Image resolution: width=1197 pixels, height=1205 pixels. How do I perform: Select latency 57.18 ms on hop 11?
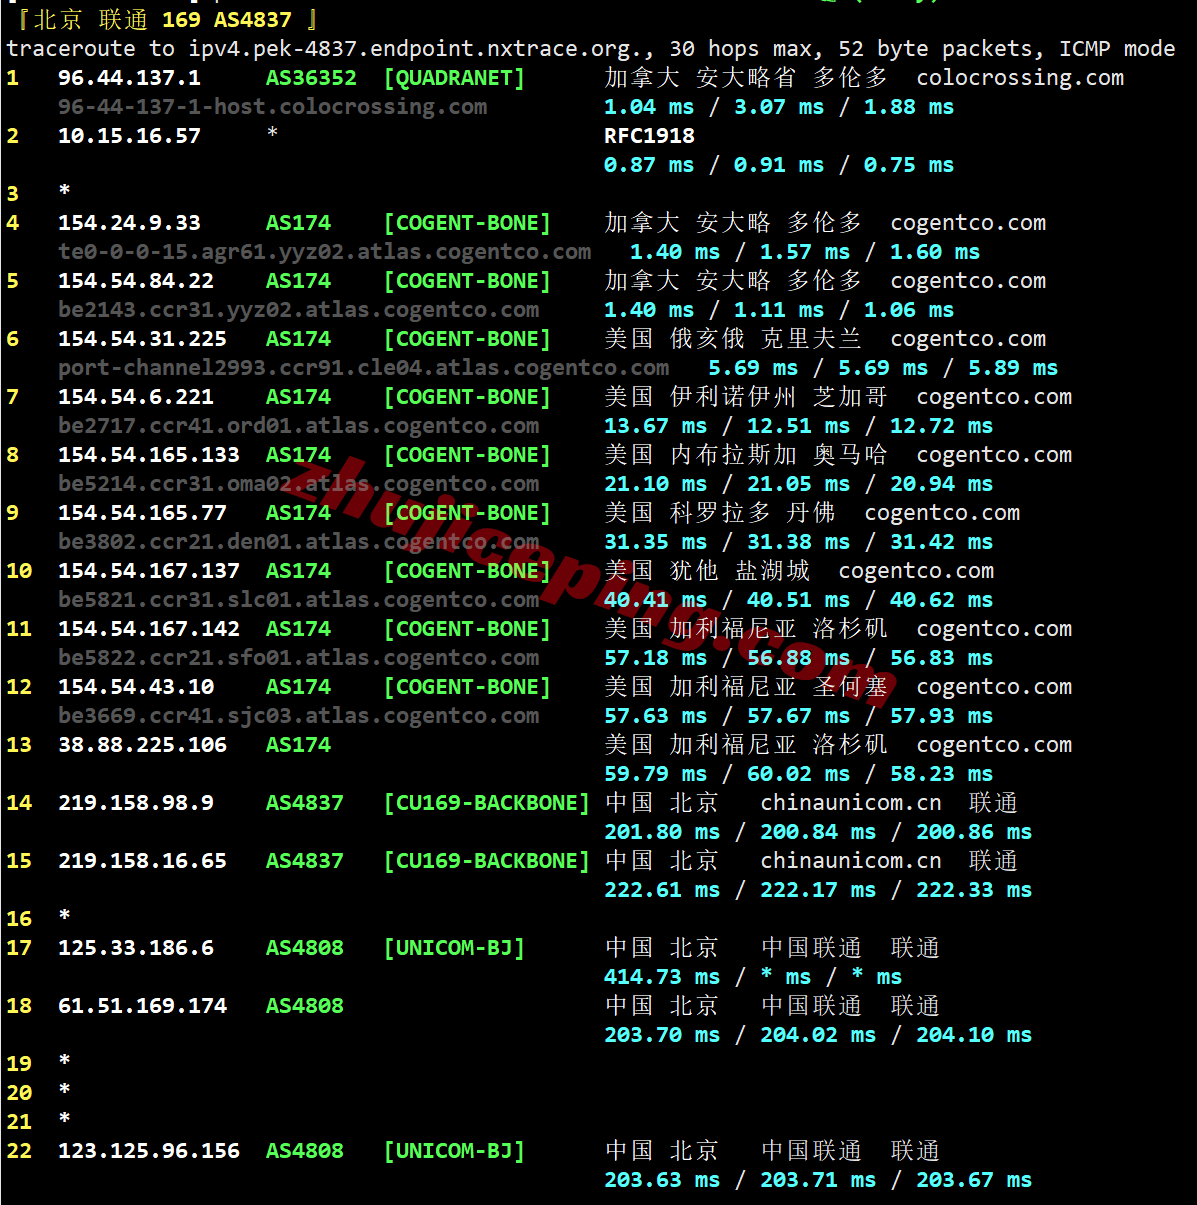pos(655,658)
